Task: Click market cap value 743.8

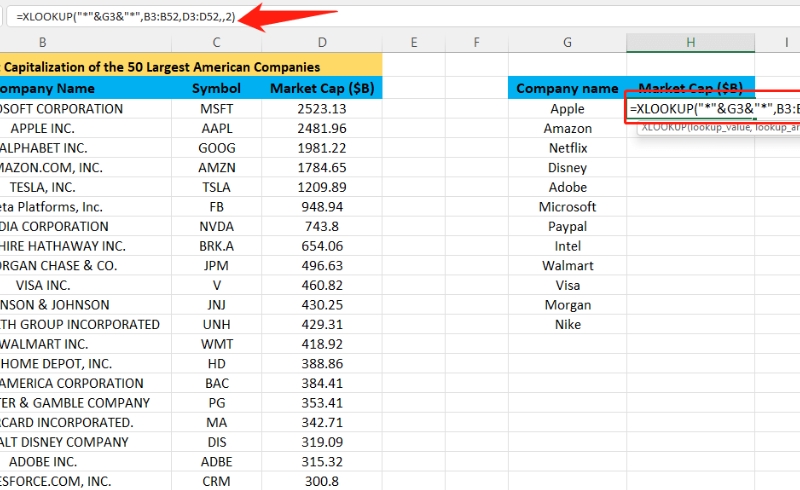Action: point(322,226)
